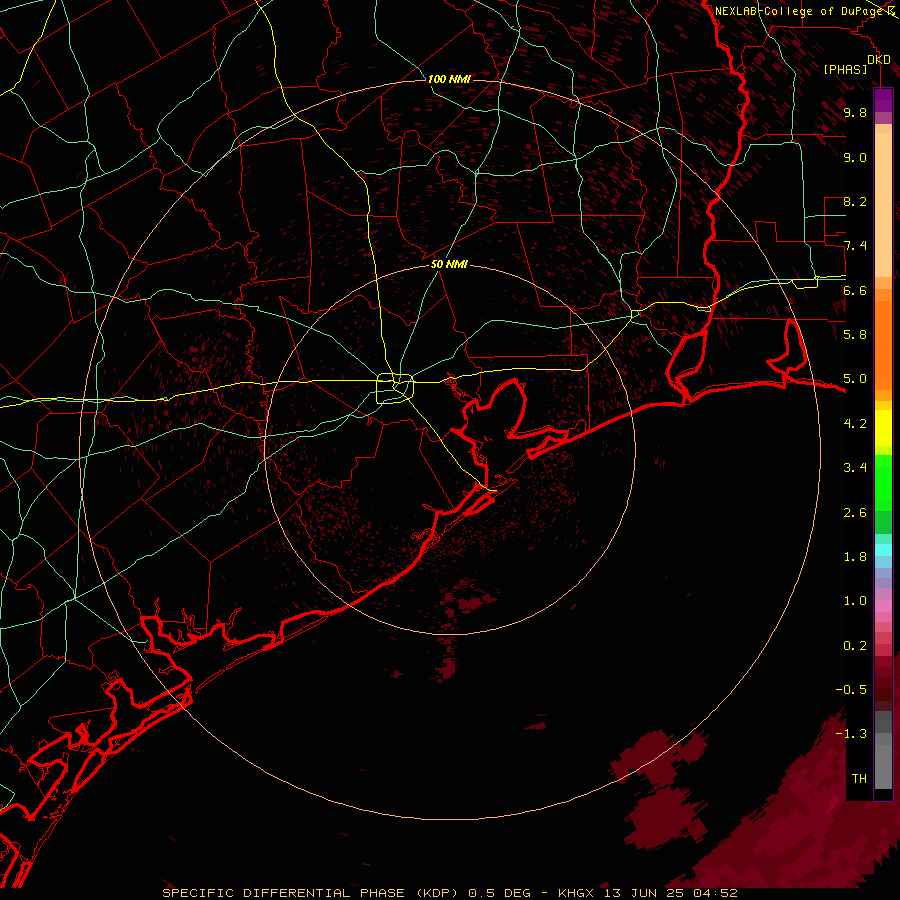This screenshot has height=900, width=900.
Task: Click the 100 NMI range ring label
Action: [449, 79]
